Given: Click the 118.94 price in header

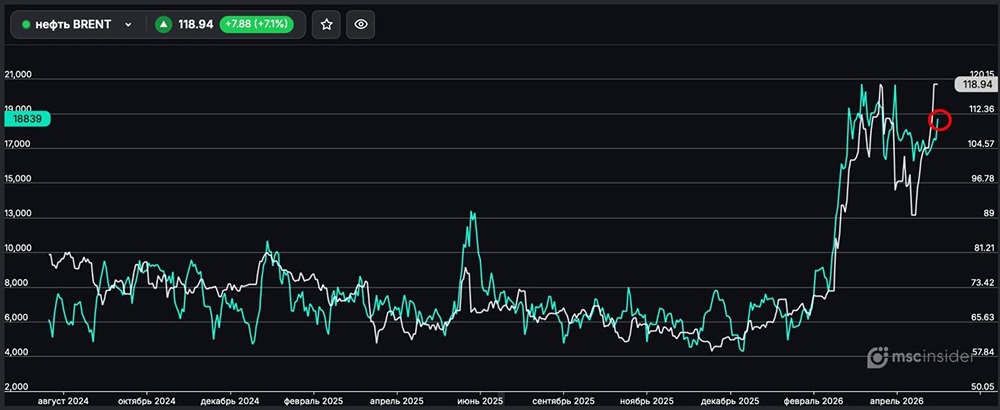Looking at the screenshot, I should click(x=196, y=24).
